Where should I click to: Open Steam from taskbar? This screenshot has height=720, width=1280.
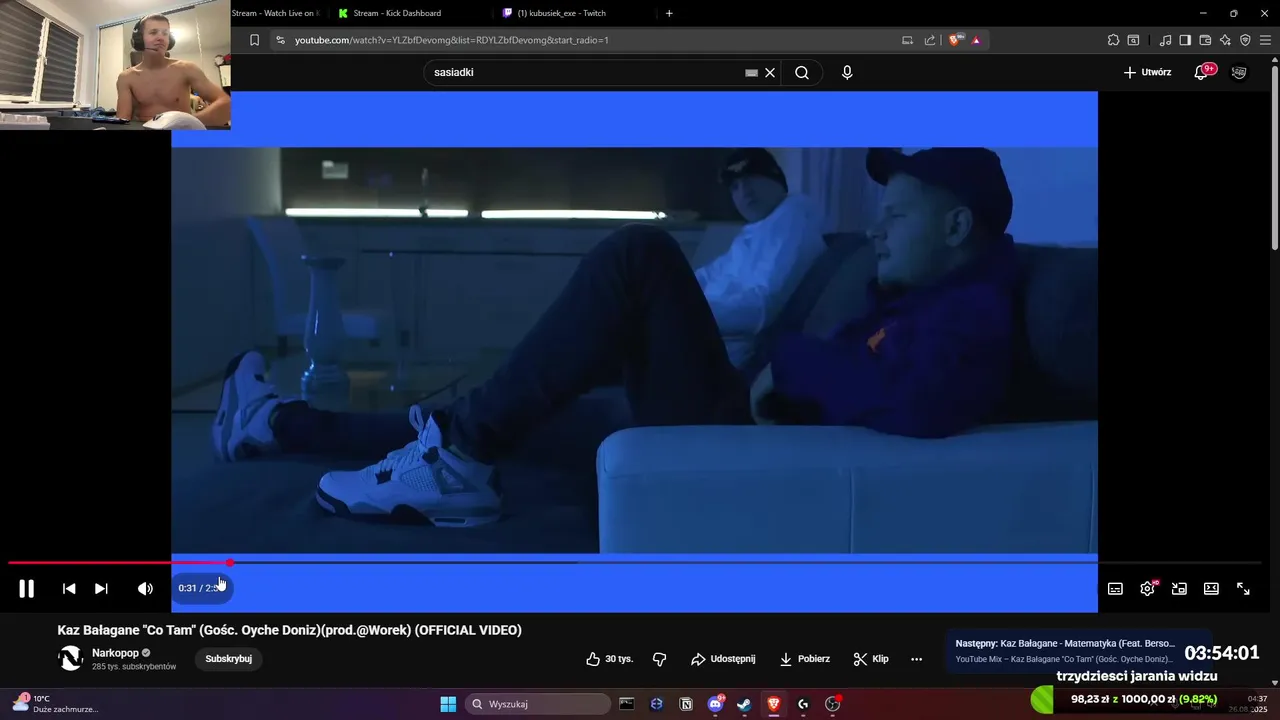pos(744,704)
